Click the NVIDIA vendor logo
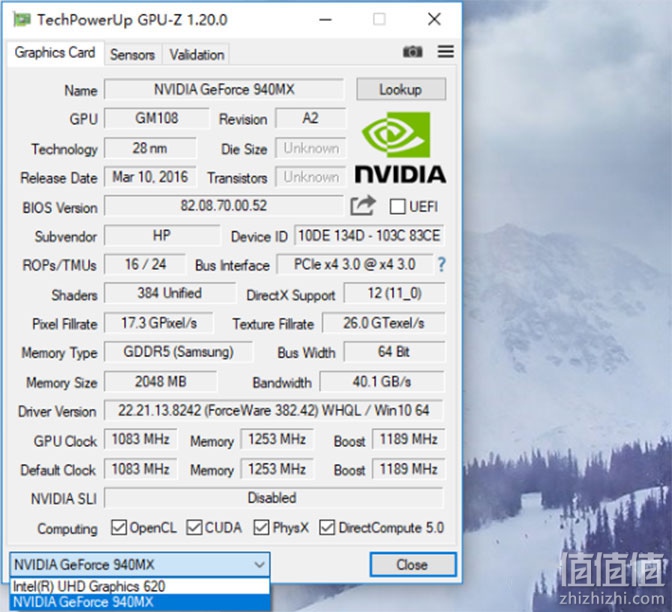The height and width of the screenshot is (612, 672). coord(400,147)
